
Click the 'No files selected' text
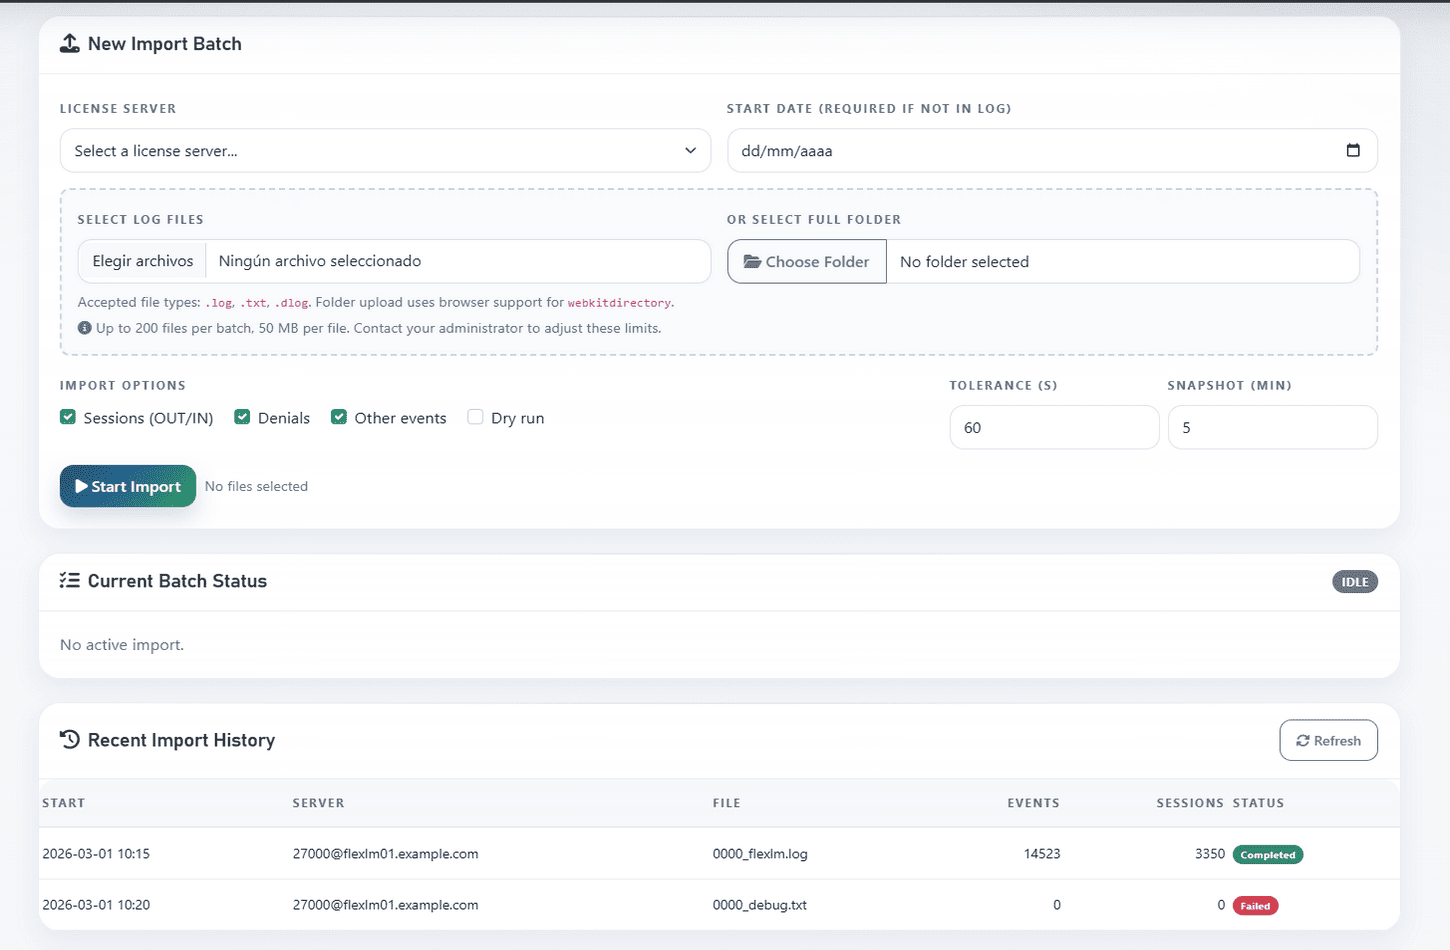point(256,486)
